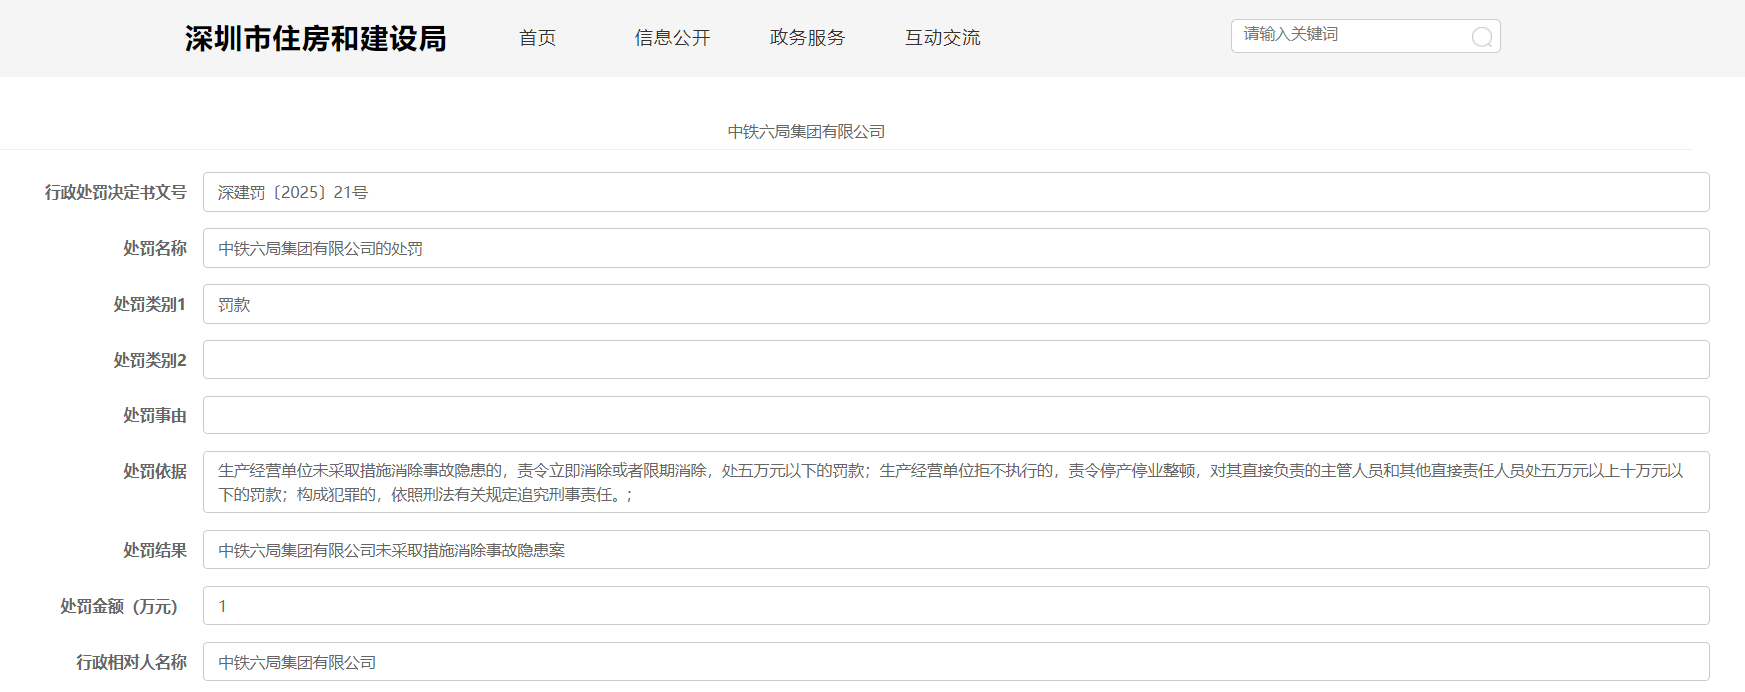Open the 首页 navigation item
Image resolution: width=1745 pixels, height=692 pixels.
[x=537, y=38]
